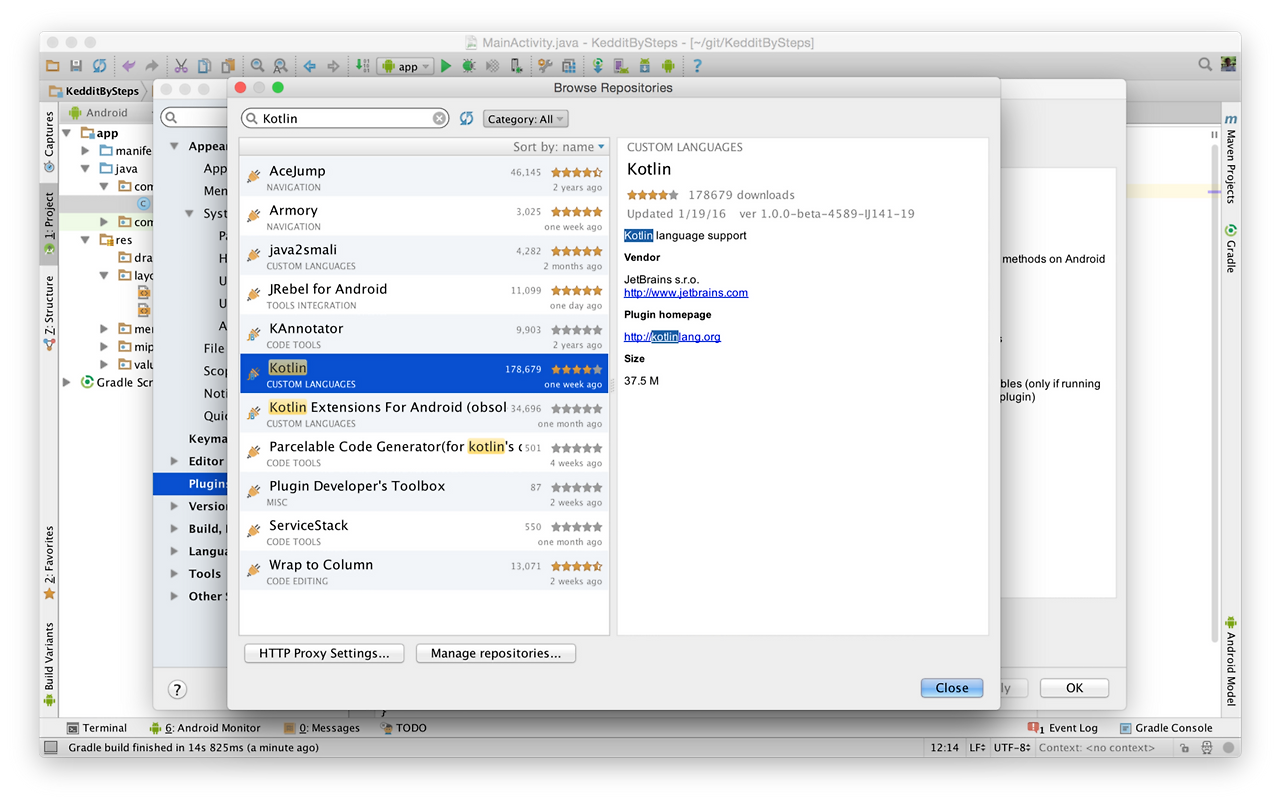1280x803 pixels.
Task: Run the app with the green play icon
Action: (x=445, y=66)
